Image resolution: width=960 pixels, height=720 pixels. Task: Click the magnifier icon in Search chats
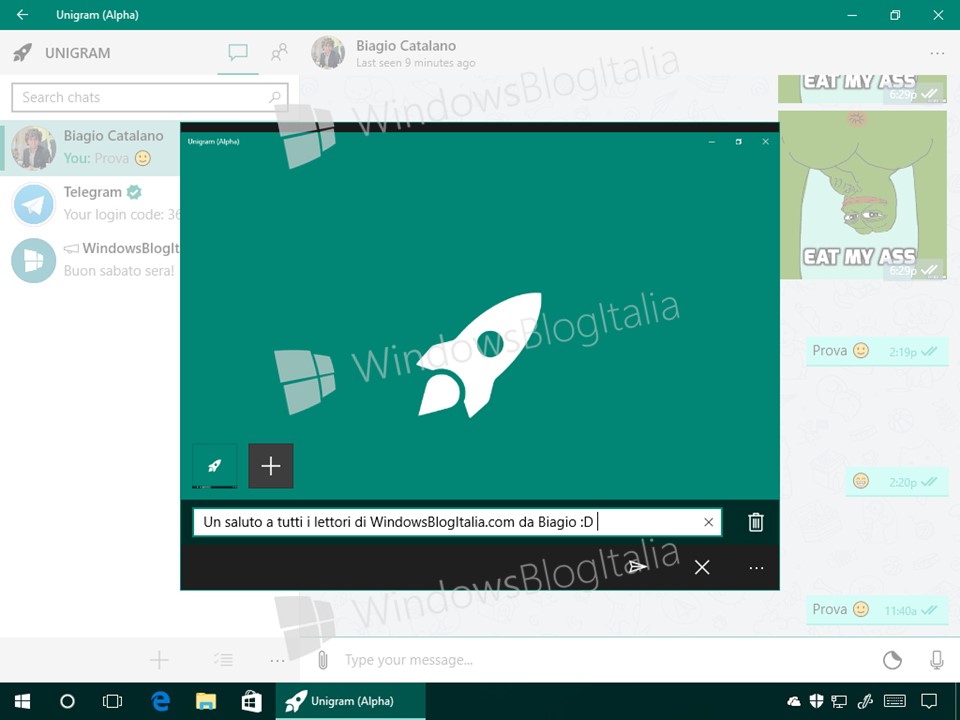[x=275, y=97]
